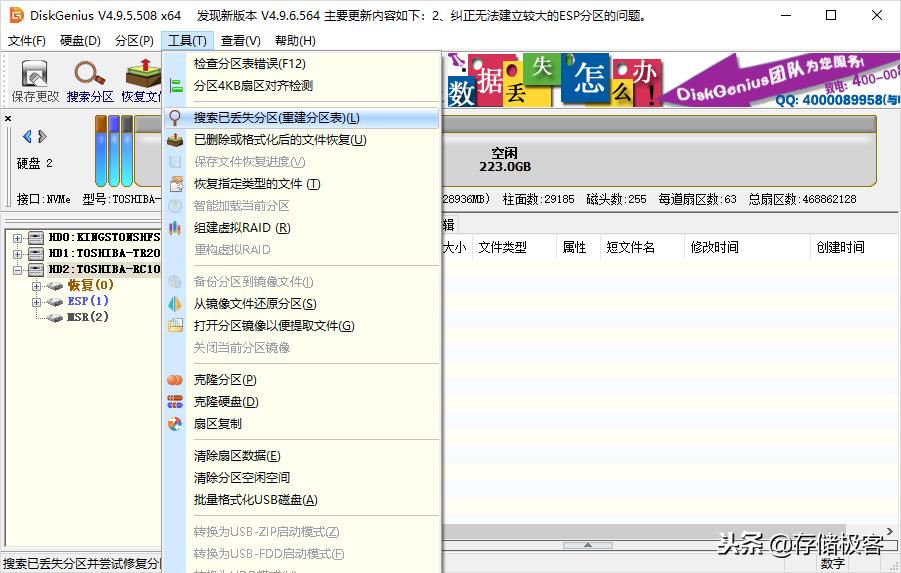Select ESP(1) partition in tree
The height and width of the screenshot is (573, 901).
[x=88, y=301]
